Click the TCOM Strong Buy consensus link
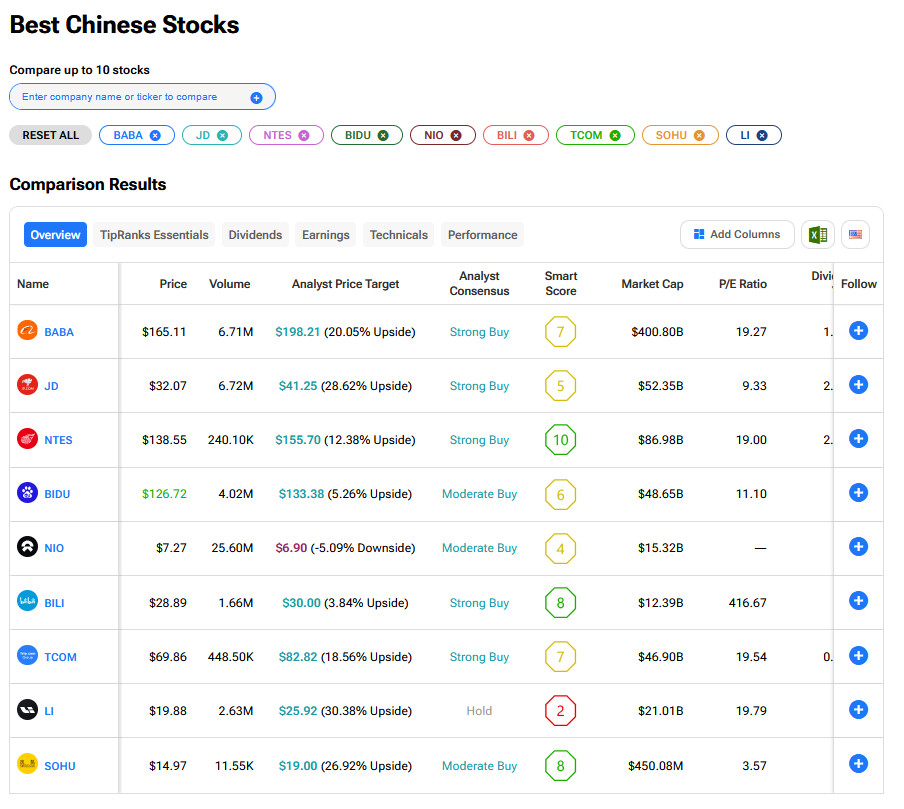904x809 pixels. (x=479, y=657)
